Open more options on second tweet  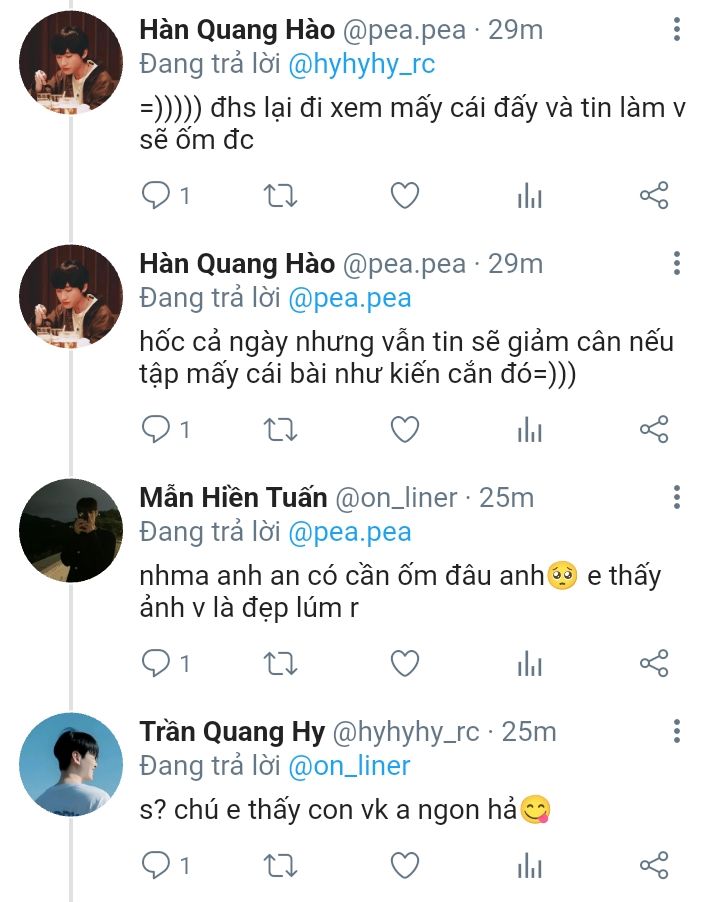coord(677,264)
